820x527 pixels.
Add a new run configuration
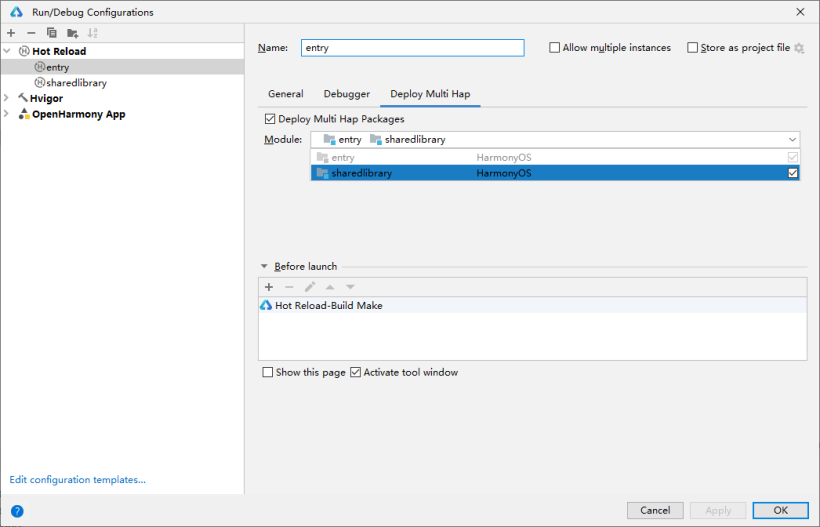click(x=11, y=33)
